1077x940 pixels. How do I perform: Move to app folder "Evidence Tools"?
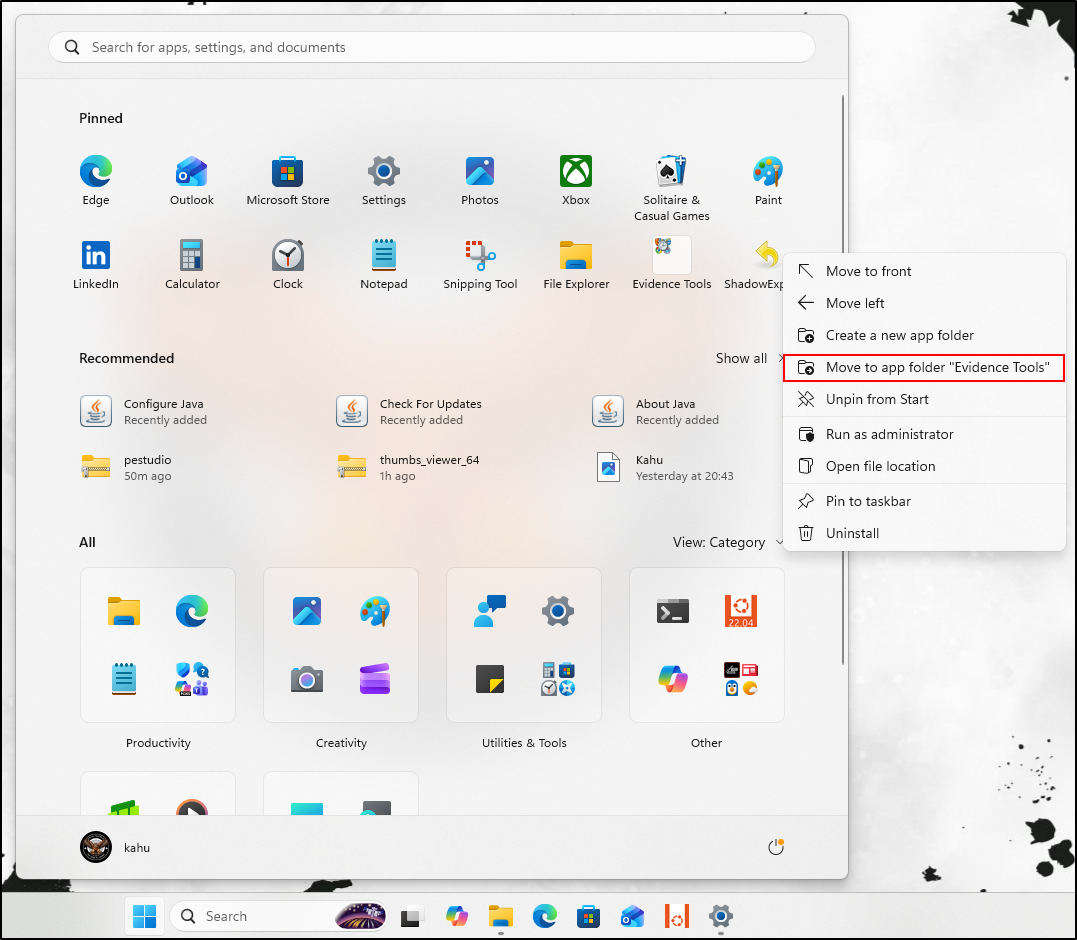pyautogui.click(x=924, y=367)
